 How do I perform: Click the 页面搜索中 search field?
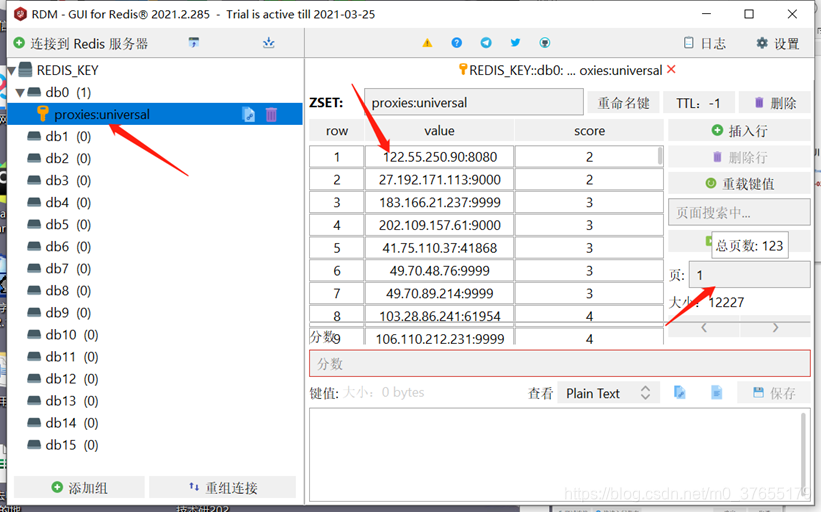(x=739, y=213)
